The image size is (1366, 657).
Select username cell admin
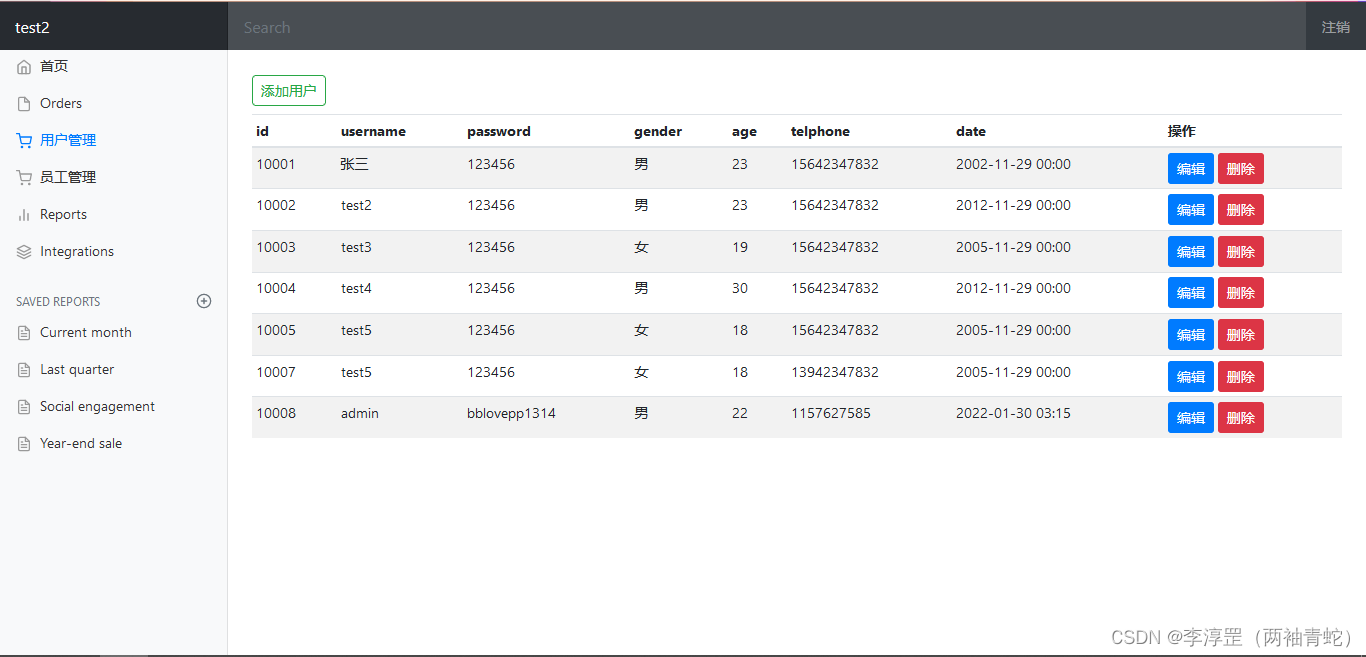[x=360, y=413]
